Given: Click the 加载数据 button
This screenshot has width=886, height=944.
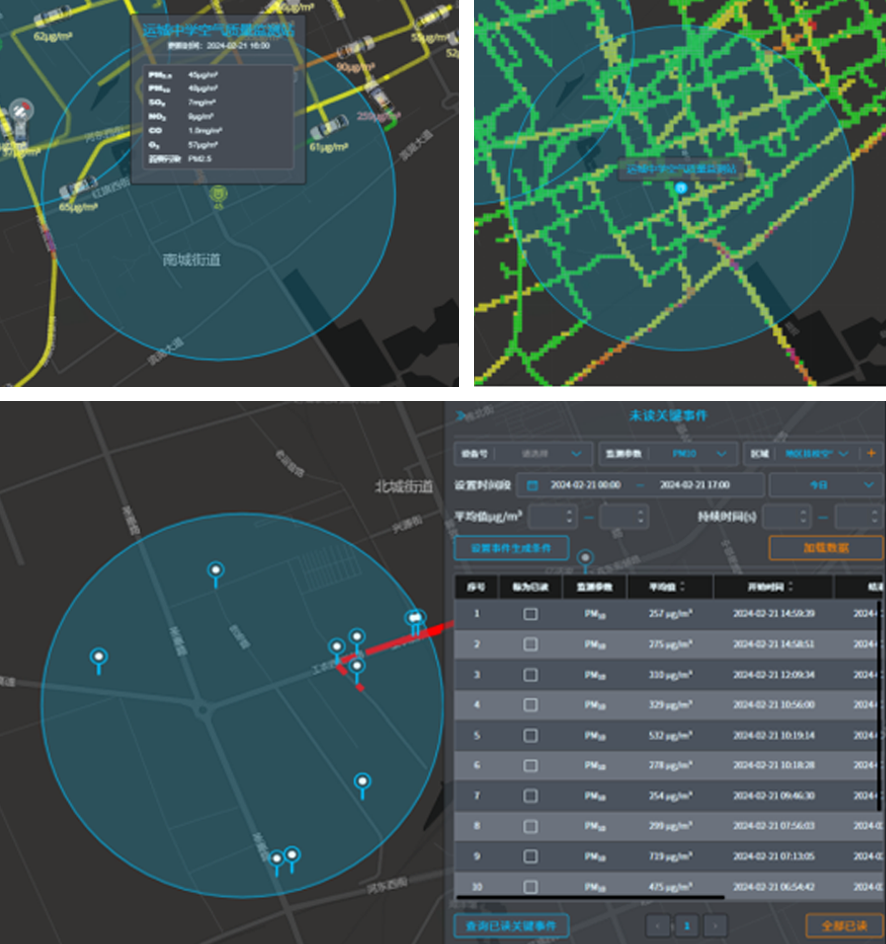Looking at the screenshot, I should click(825, 548).
